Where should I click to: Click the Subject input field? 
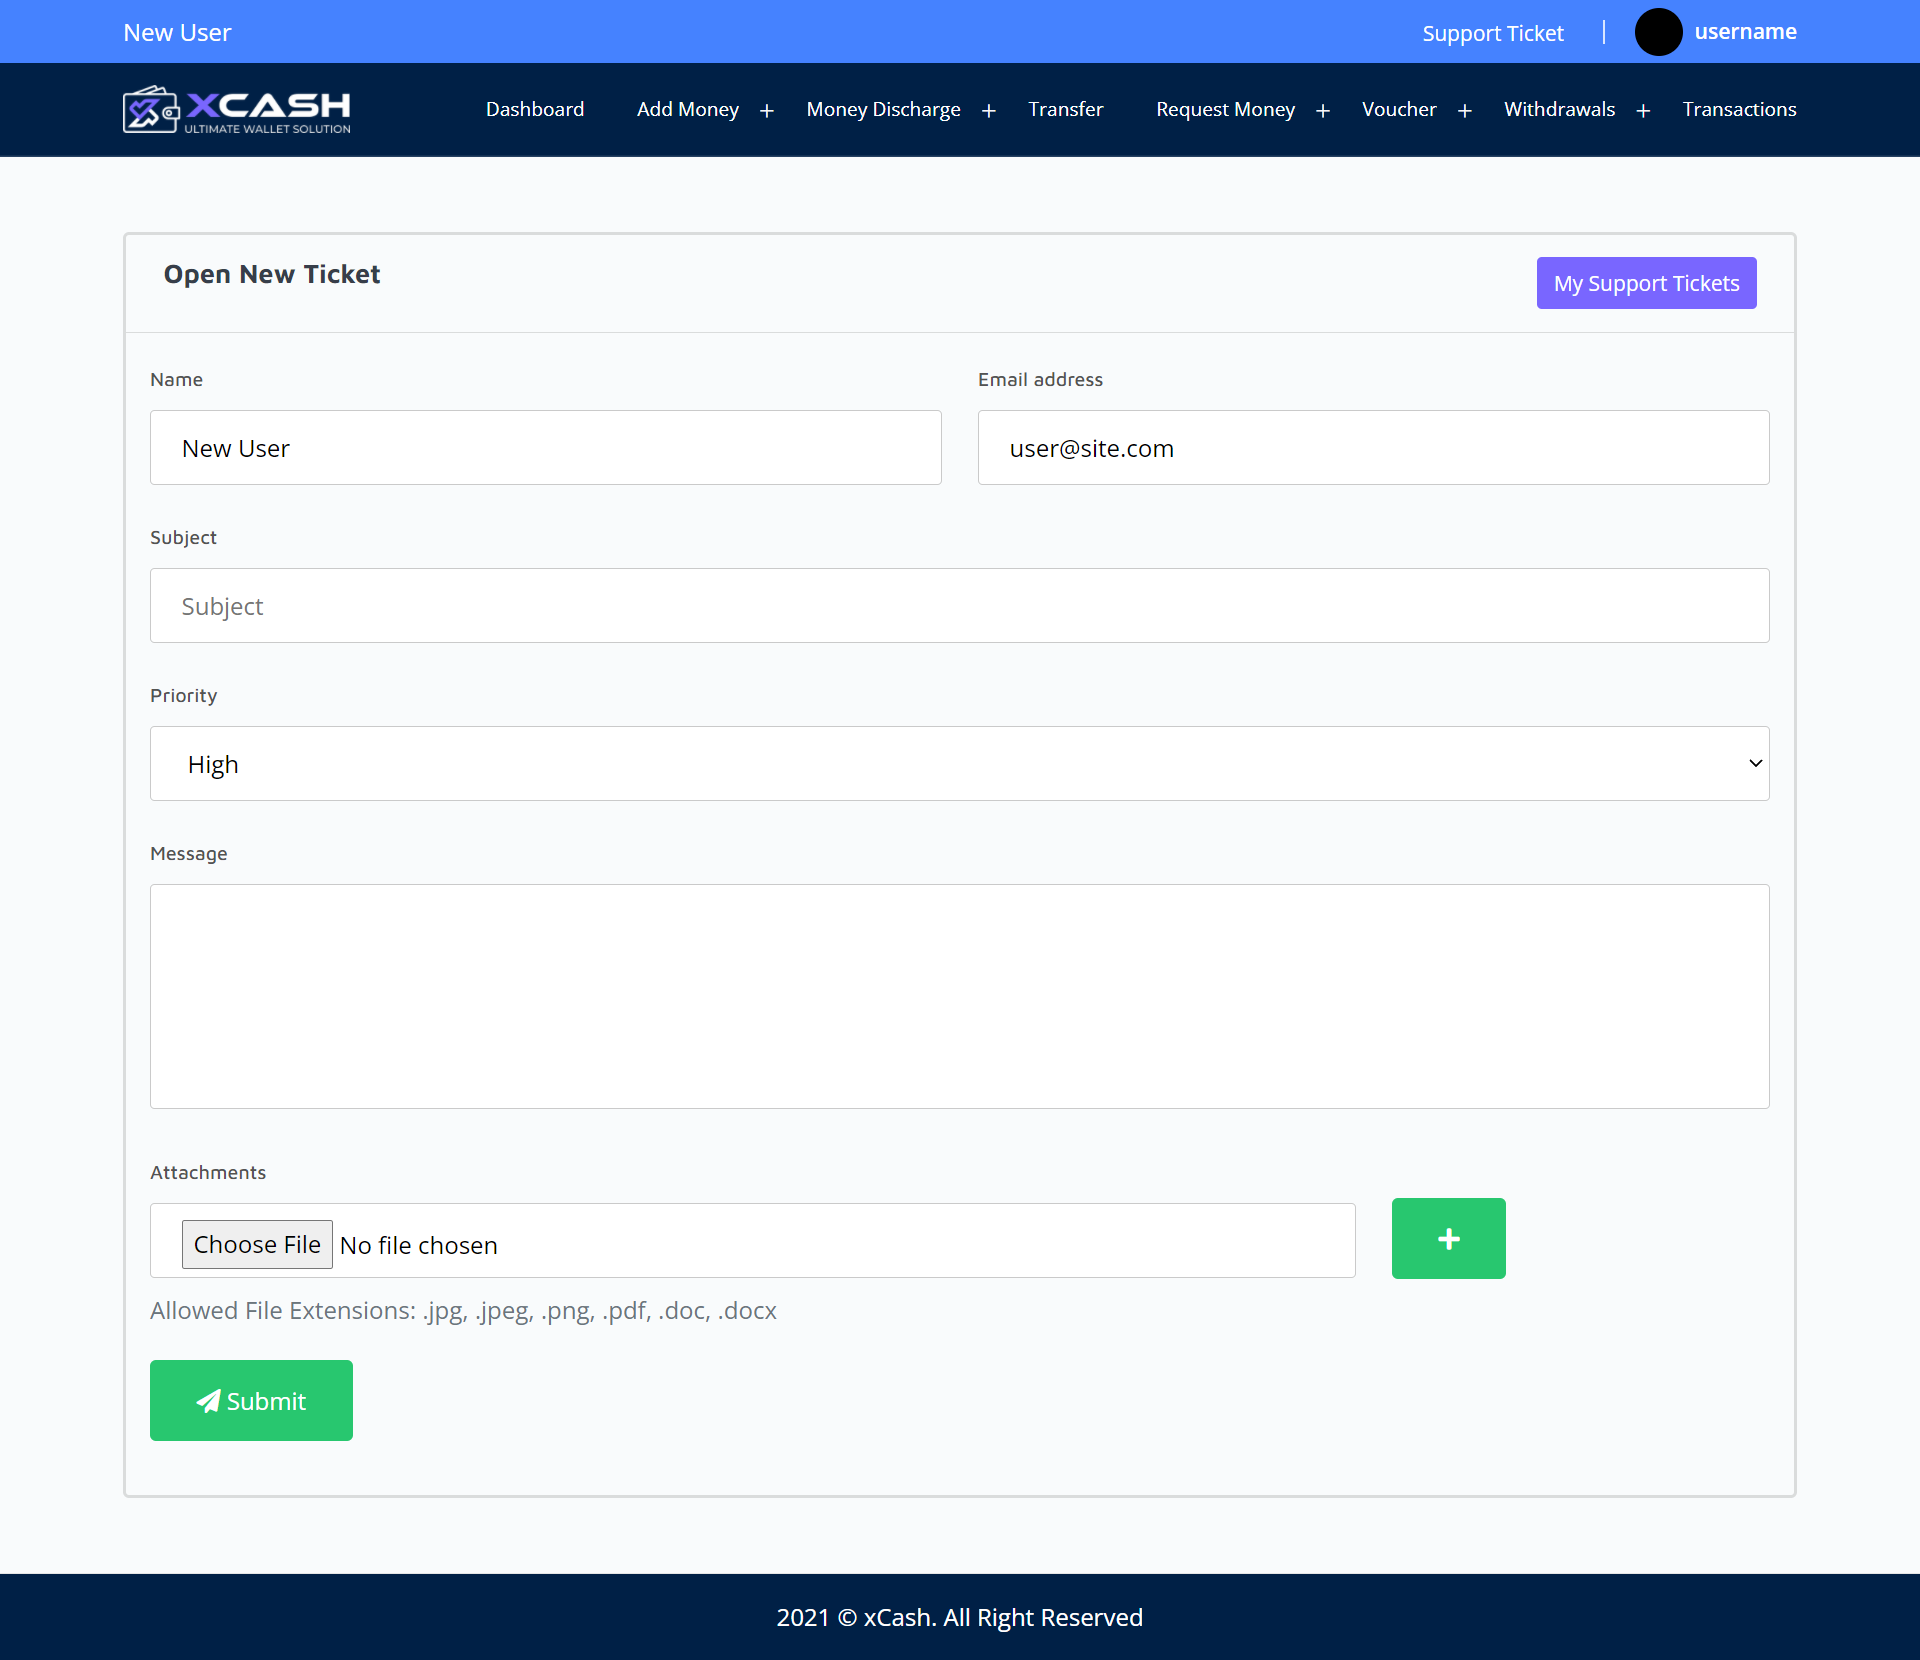(x=959, y=606)
